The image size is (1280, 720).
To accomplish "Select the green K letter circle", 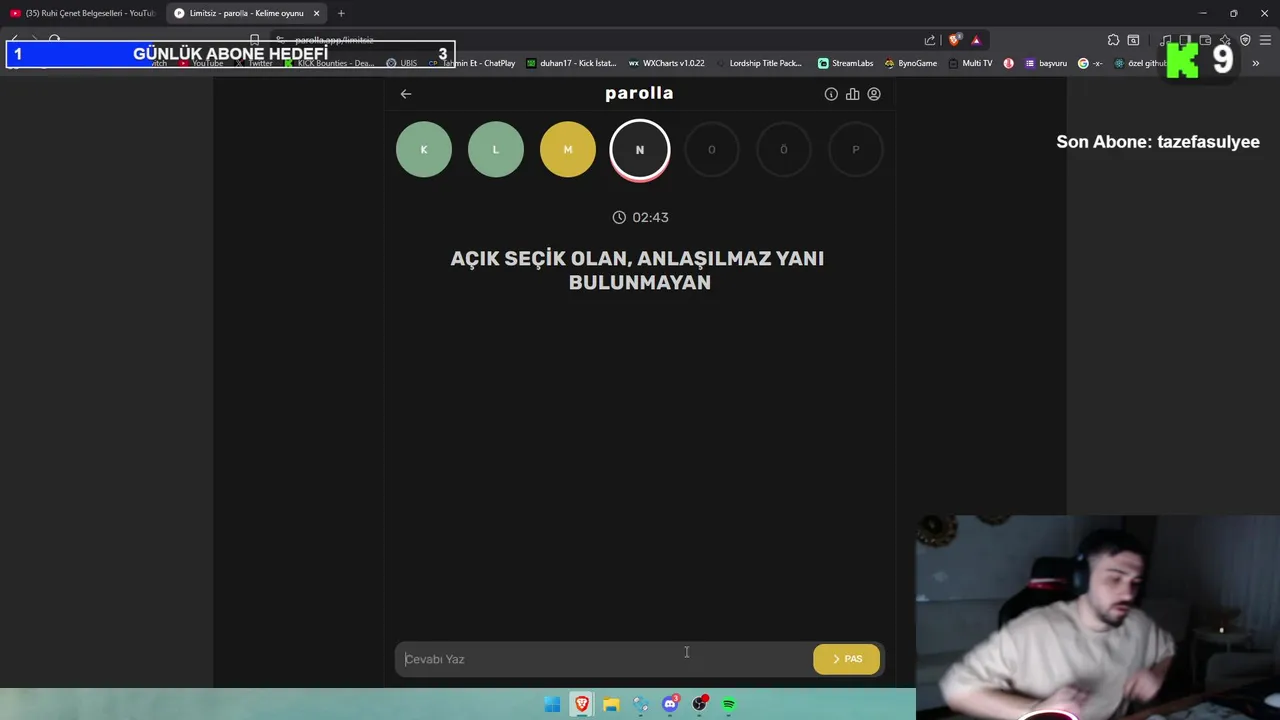I will [424, 149].
